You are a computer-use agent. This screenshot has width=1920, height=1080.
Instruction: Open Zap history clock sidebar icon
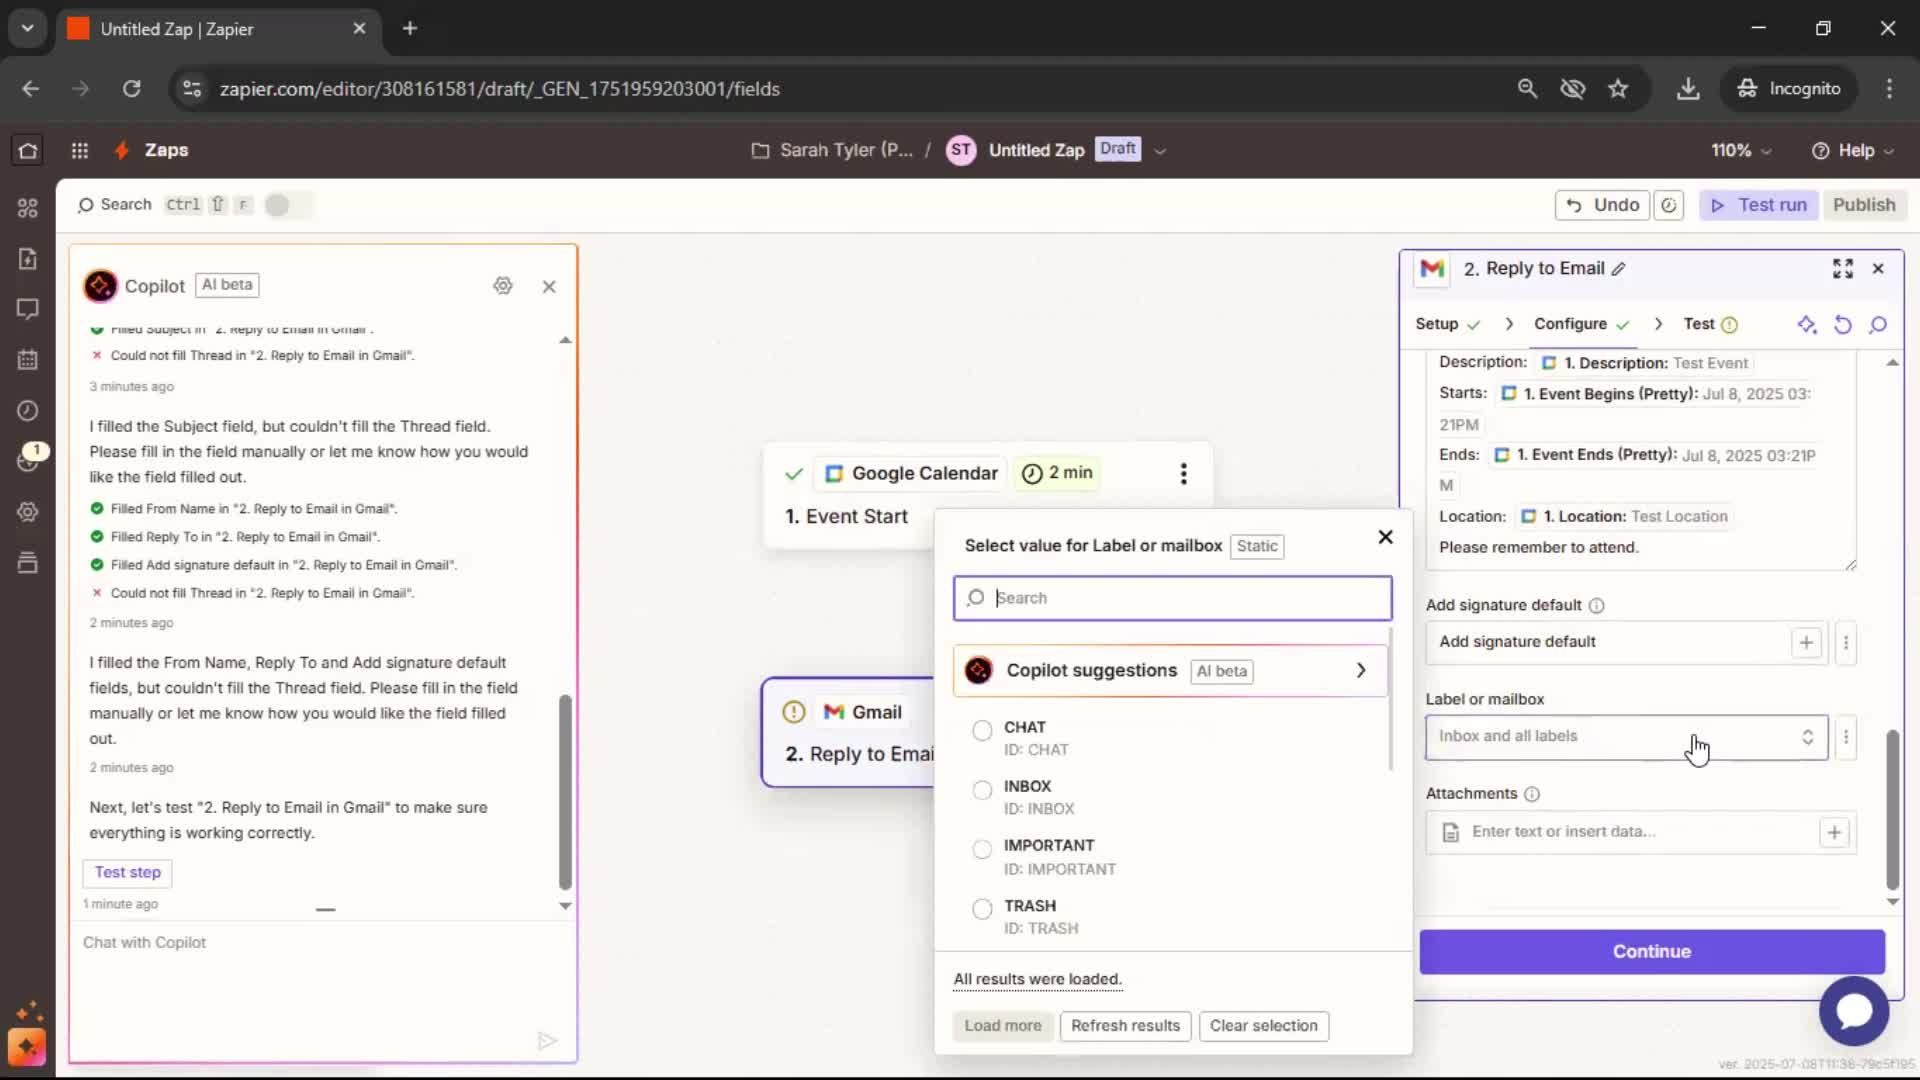click(x=27, y=411)
